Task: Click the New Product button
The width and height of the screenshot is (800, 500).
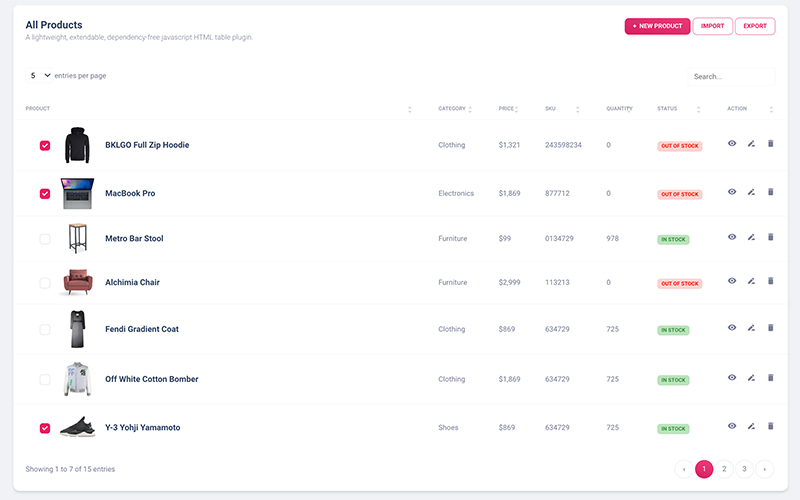Action: click(657, 26)
